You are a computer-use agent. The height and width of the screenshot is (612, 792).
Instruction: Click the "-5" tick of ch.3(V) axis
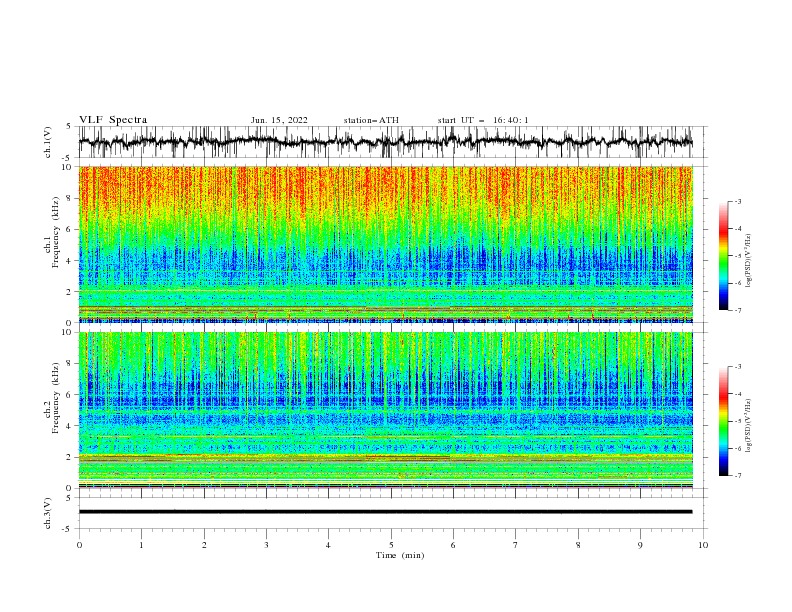point(68,529)
